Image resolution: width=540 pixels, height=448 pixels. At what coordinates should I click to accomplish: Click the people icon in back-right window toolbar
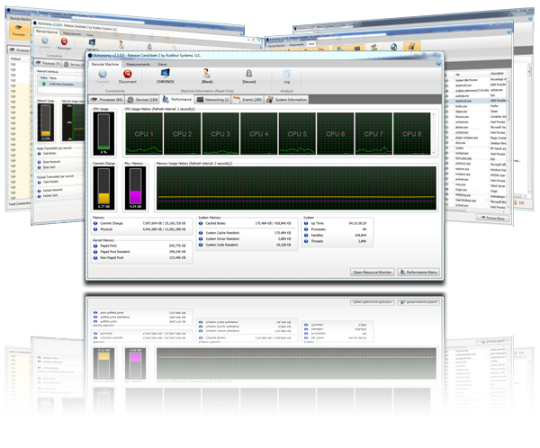[374, 48]
